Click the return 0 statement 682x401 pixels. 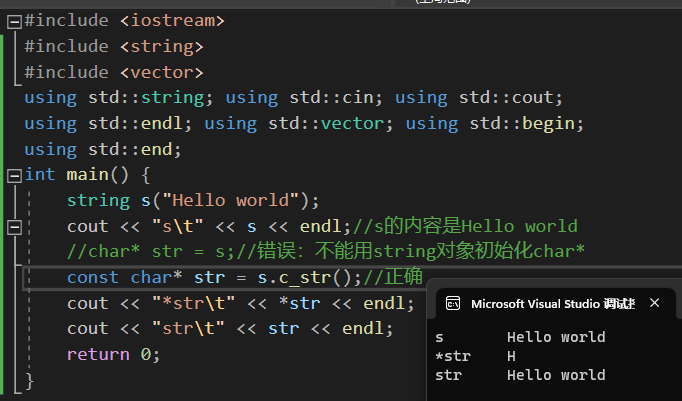[x=113, y=355]
